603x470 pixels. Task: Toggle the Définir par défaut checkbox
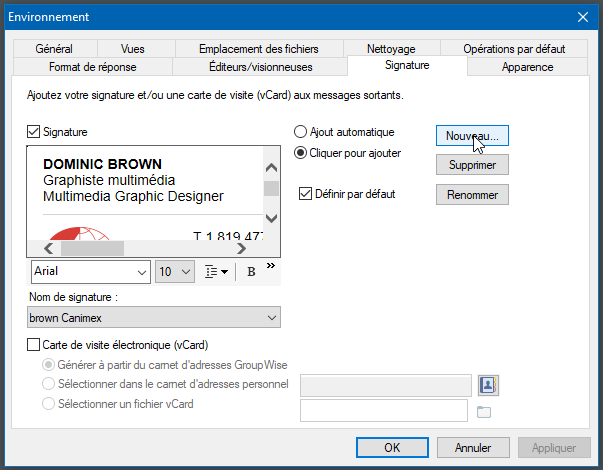point(306,193)
